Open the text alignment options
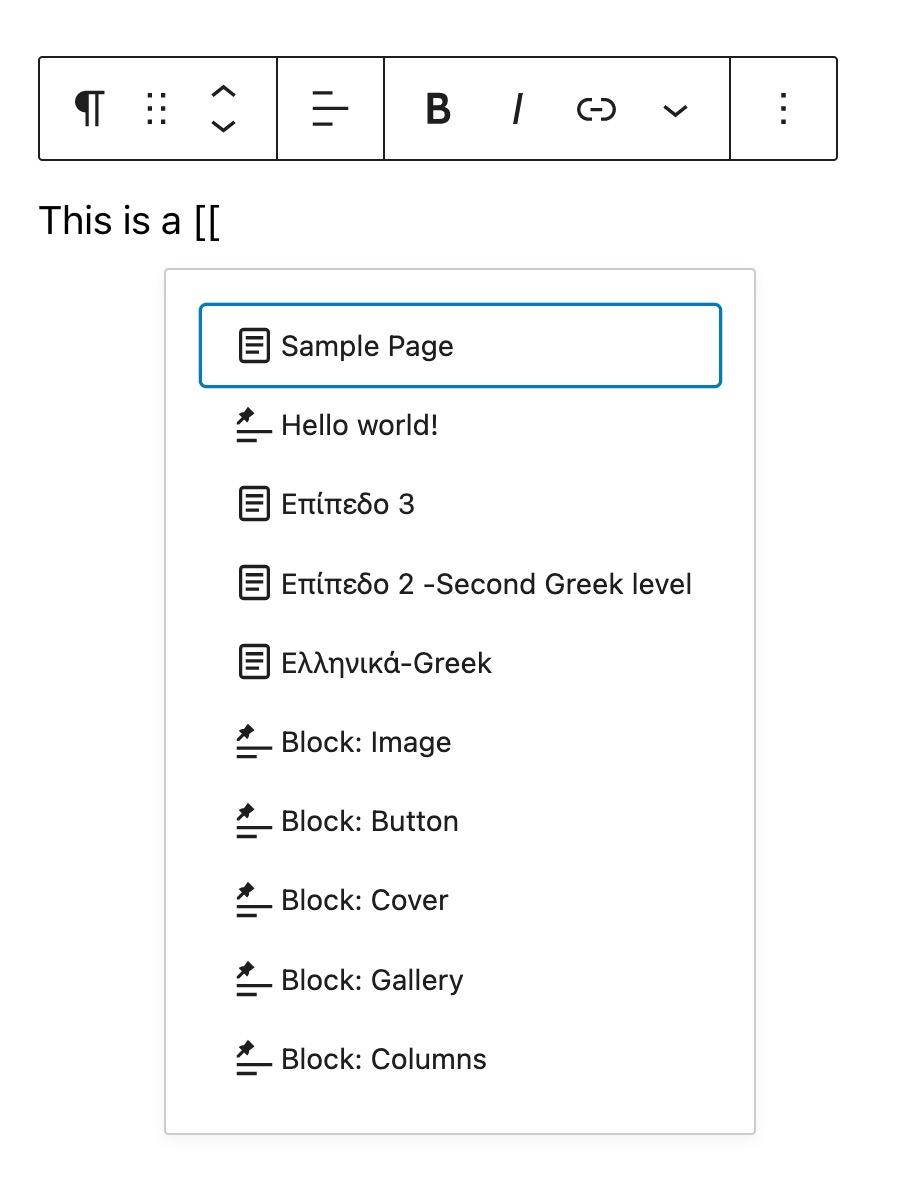Viewport: 920px width, 1190px height. [330, 108]
